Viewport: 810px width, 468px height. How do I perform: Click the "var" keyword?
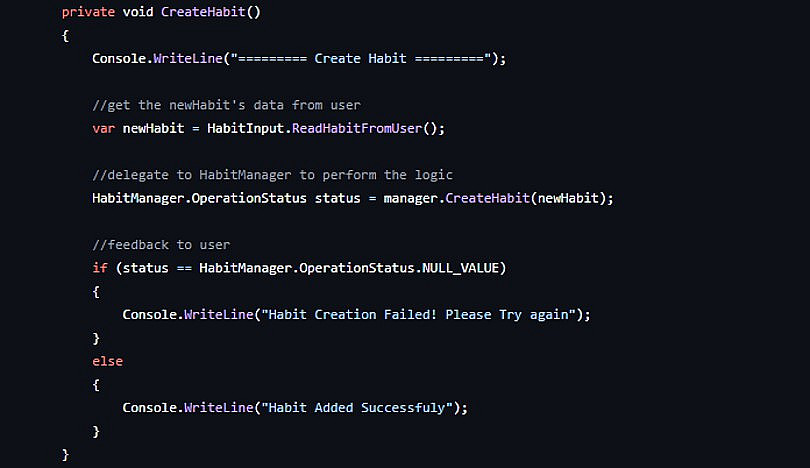103,128
